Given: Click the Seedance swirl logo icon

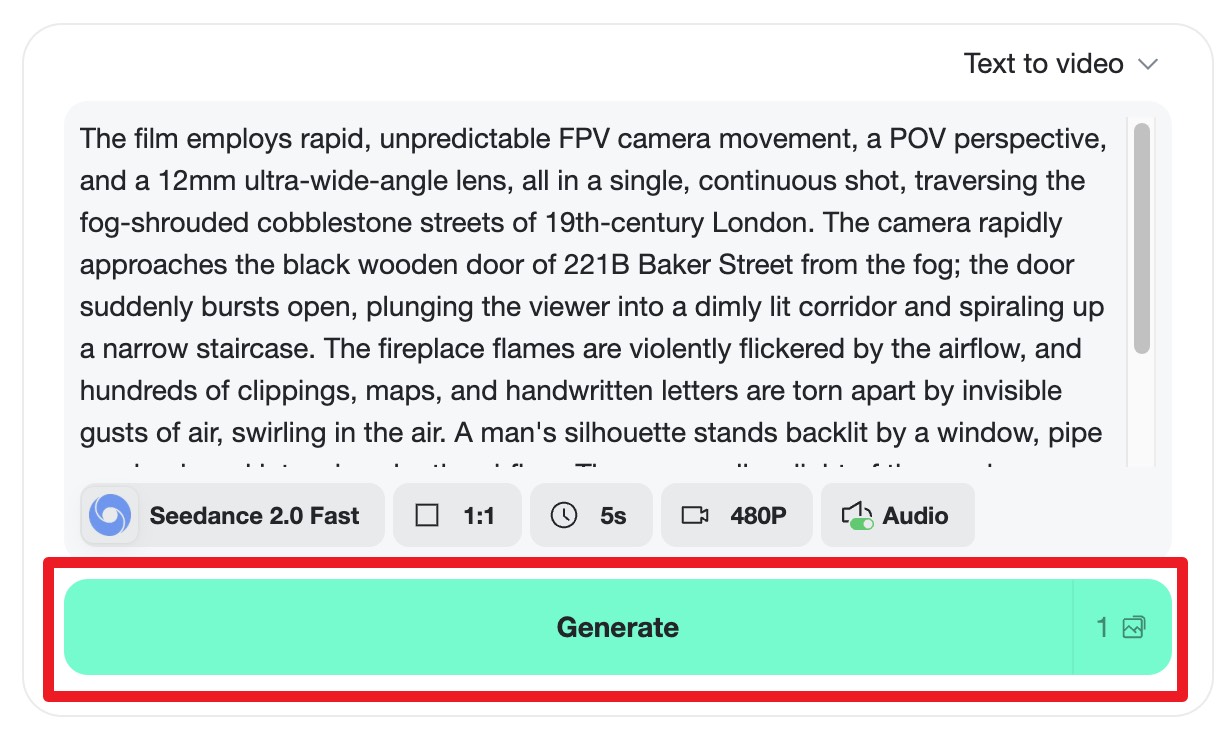Looking at the screenshot, I should (x=110, y=516).
